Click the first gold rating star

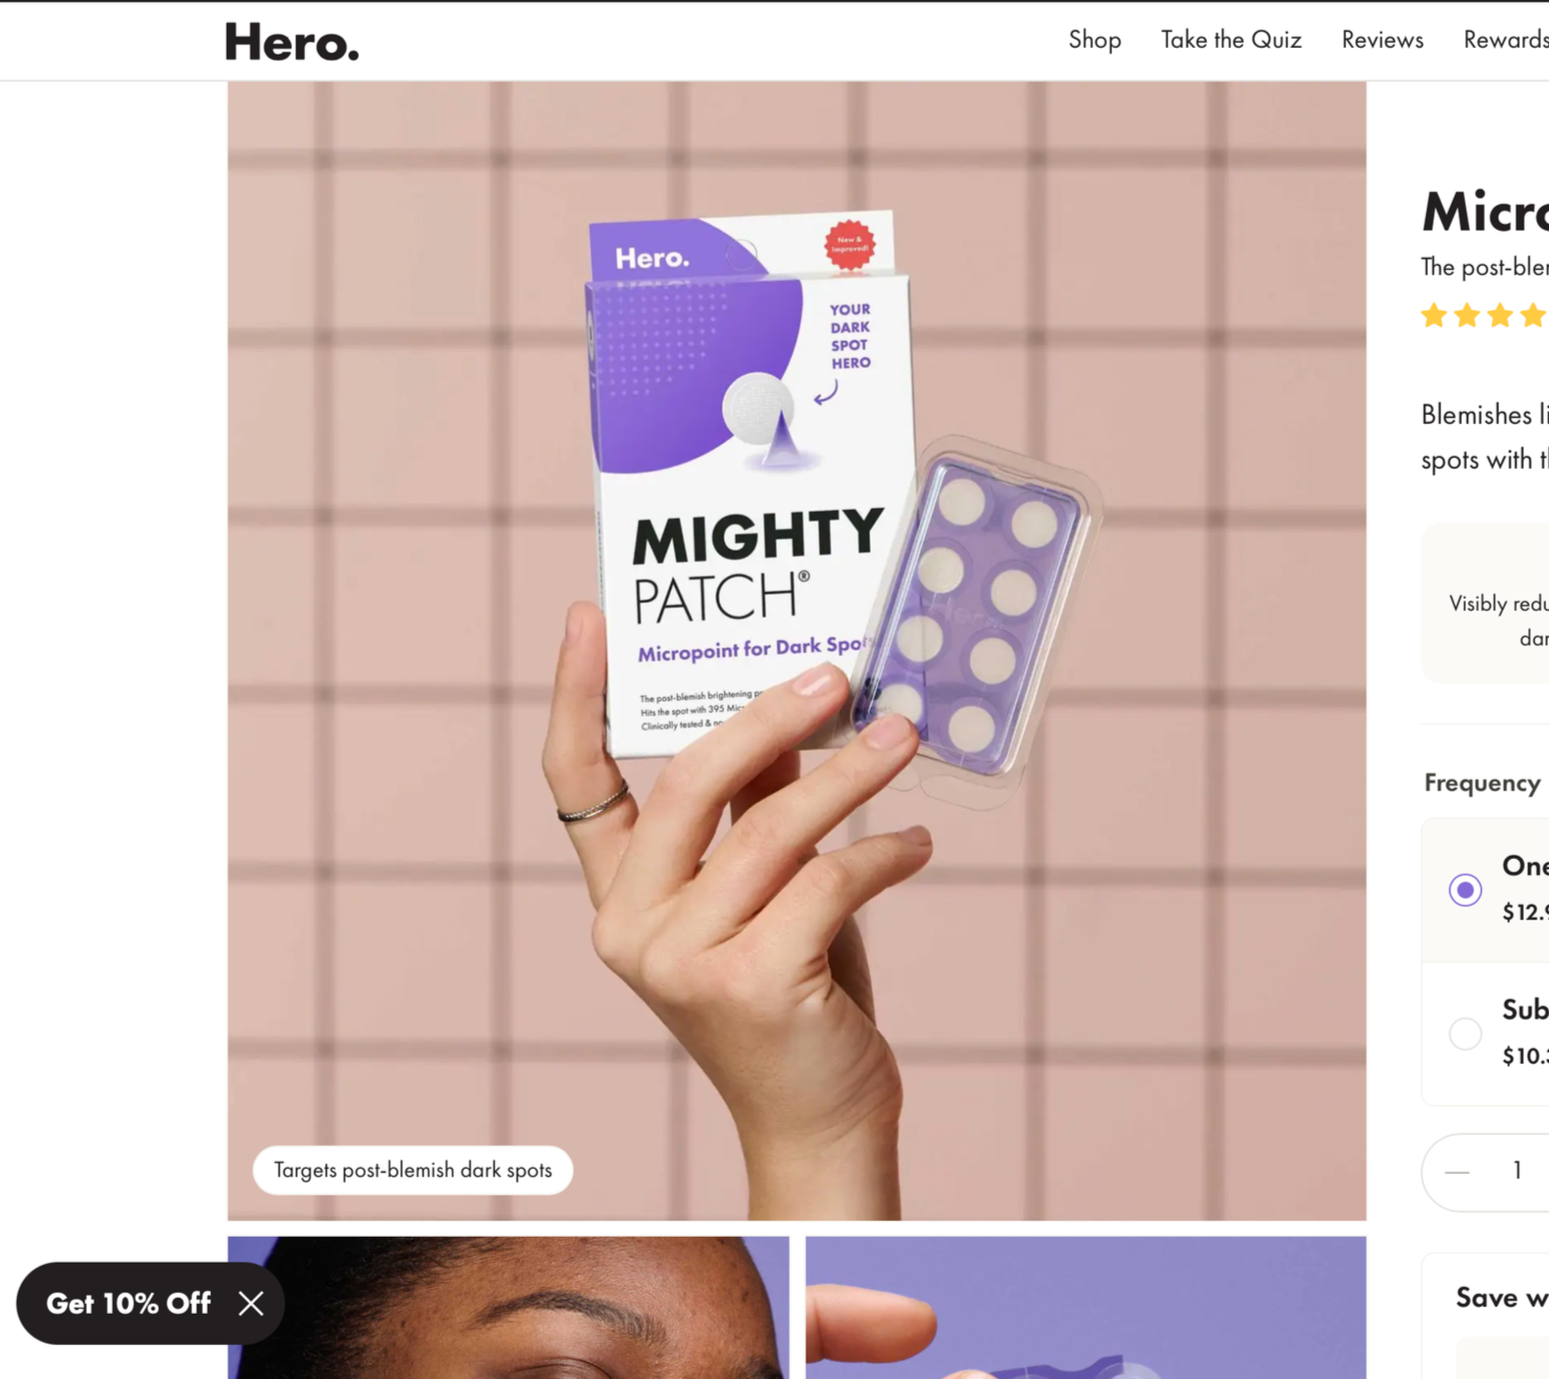pos(1434,316)
